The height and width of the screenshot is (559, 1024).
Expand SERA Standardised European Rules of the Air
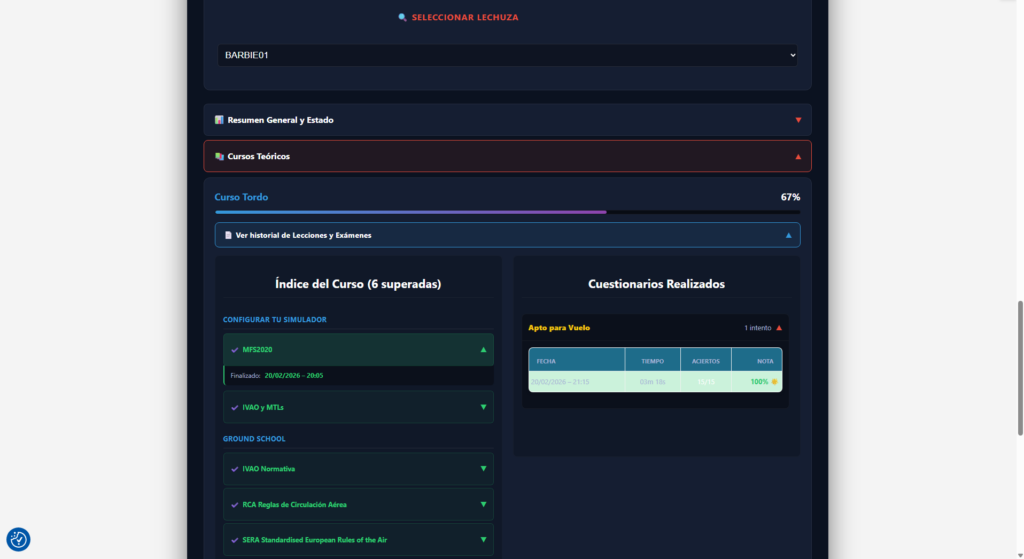click(483, 540)
